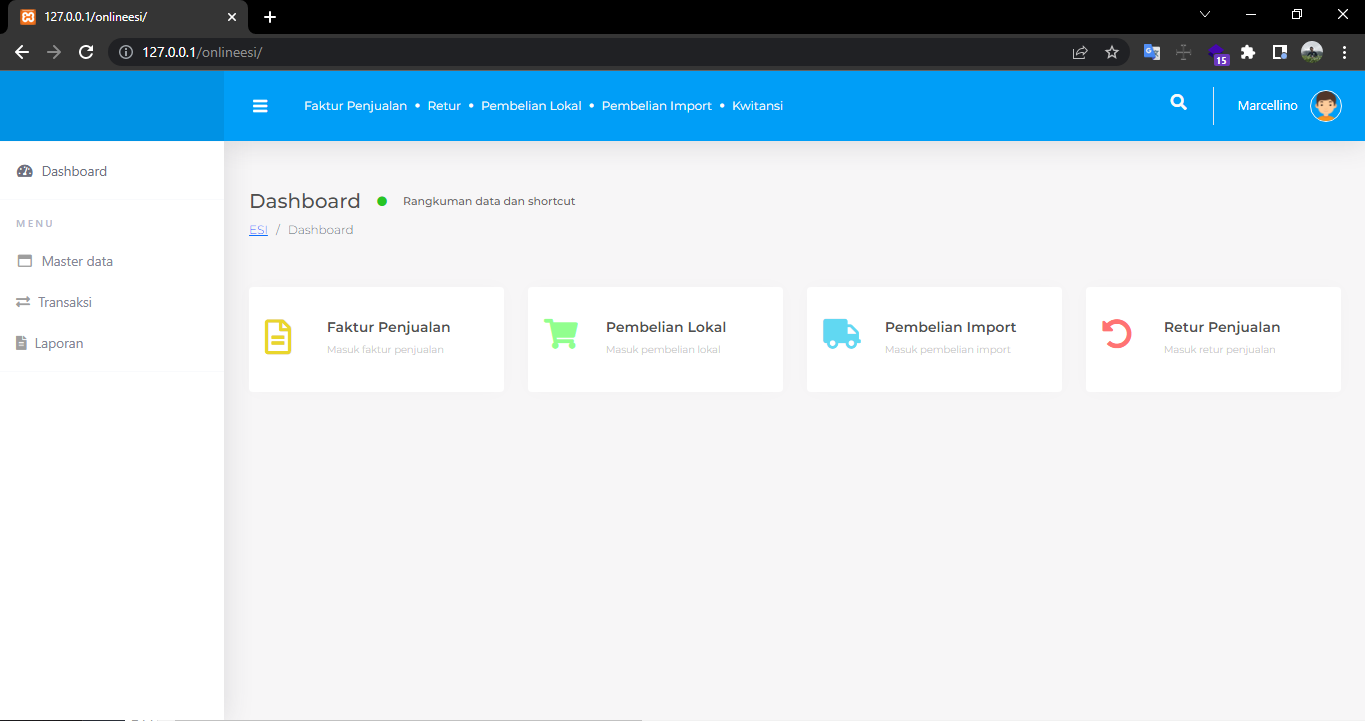Click the Dashboard gauge icon in sidebar
1365x721 pixels.
25,172
